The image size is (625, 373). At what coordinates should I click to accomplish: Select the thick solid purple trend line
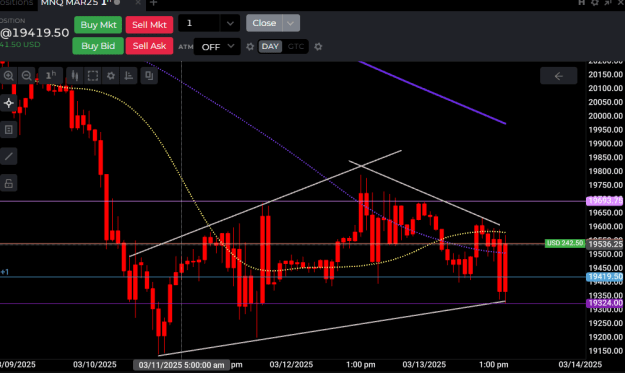point(432,92)
